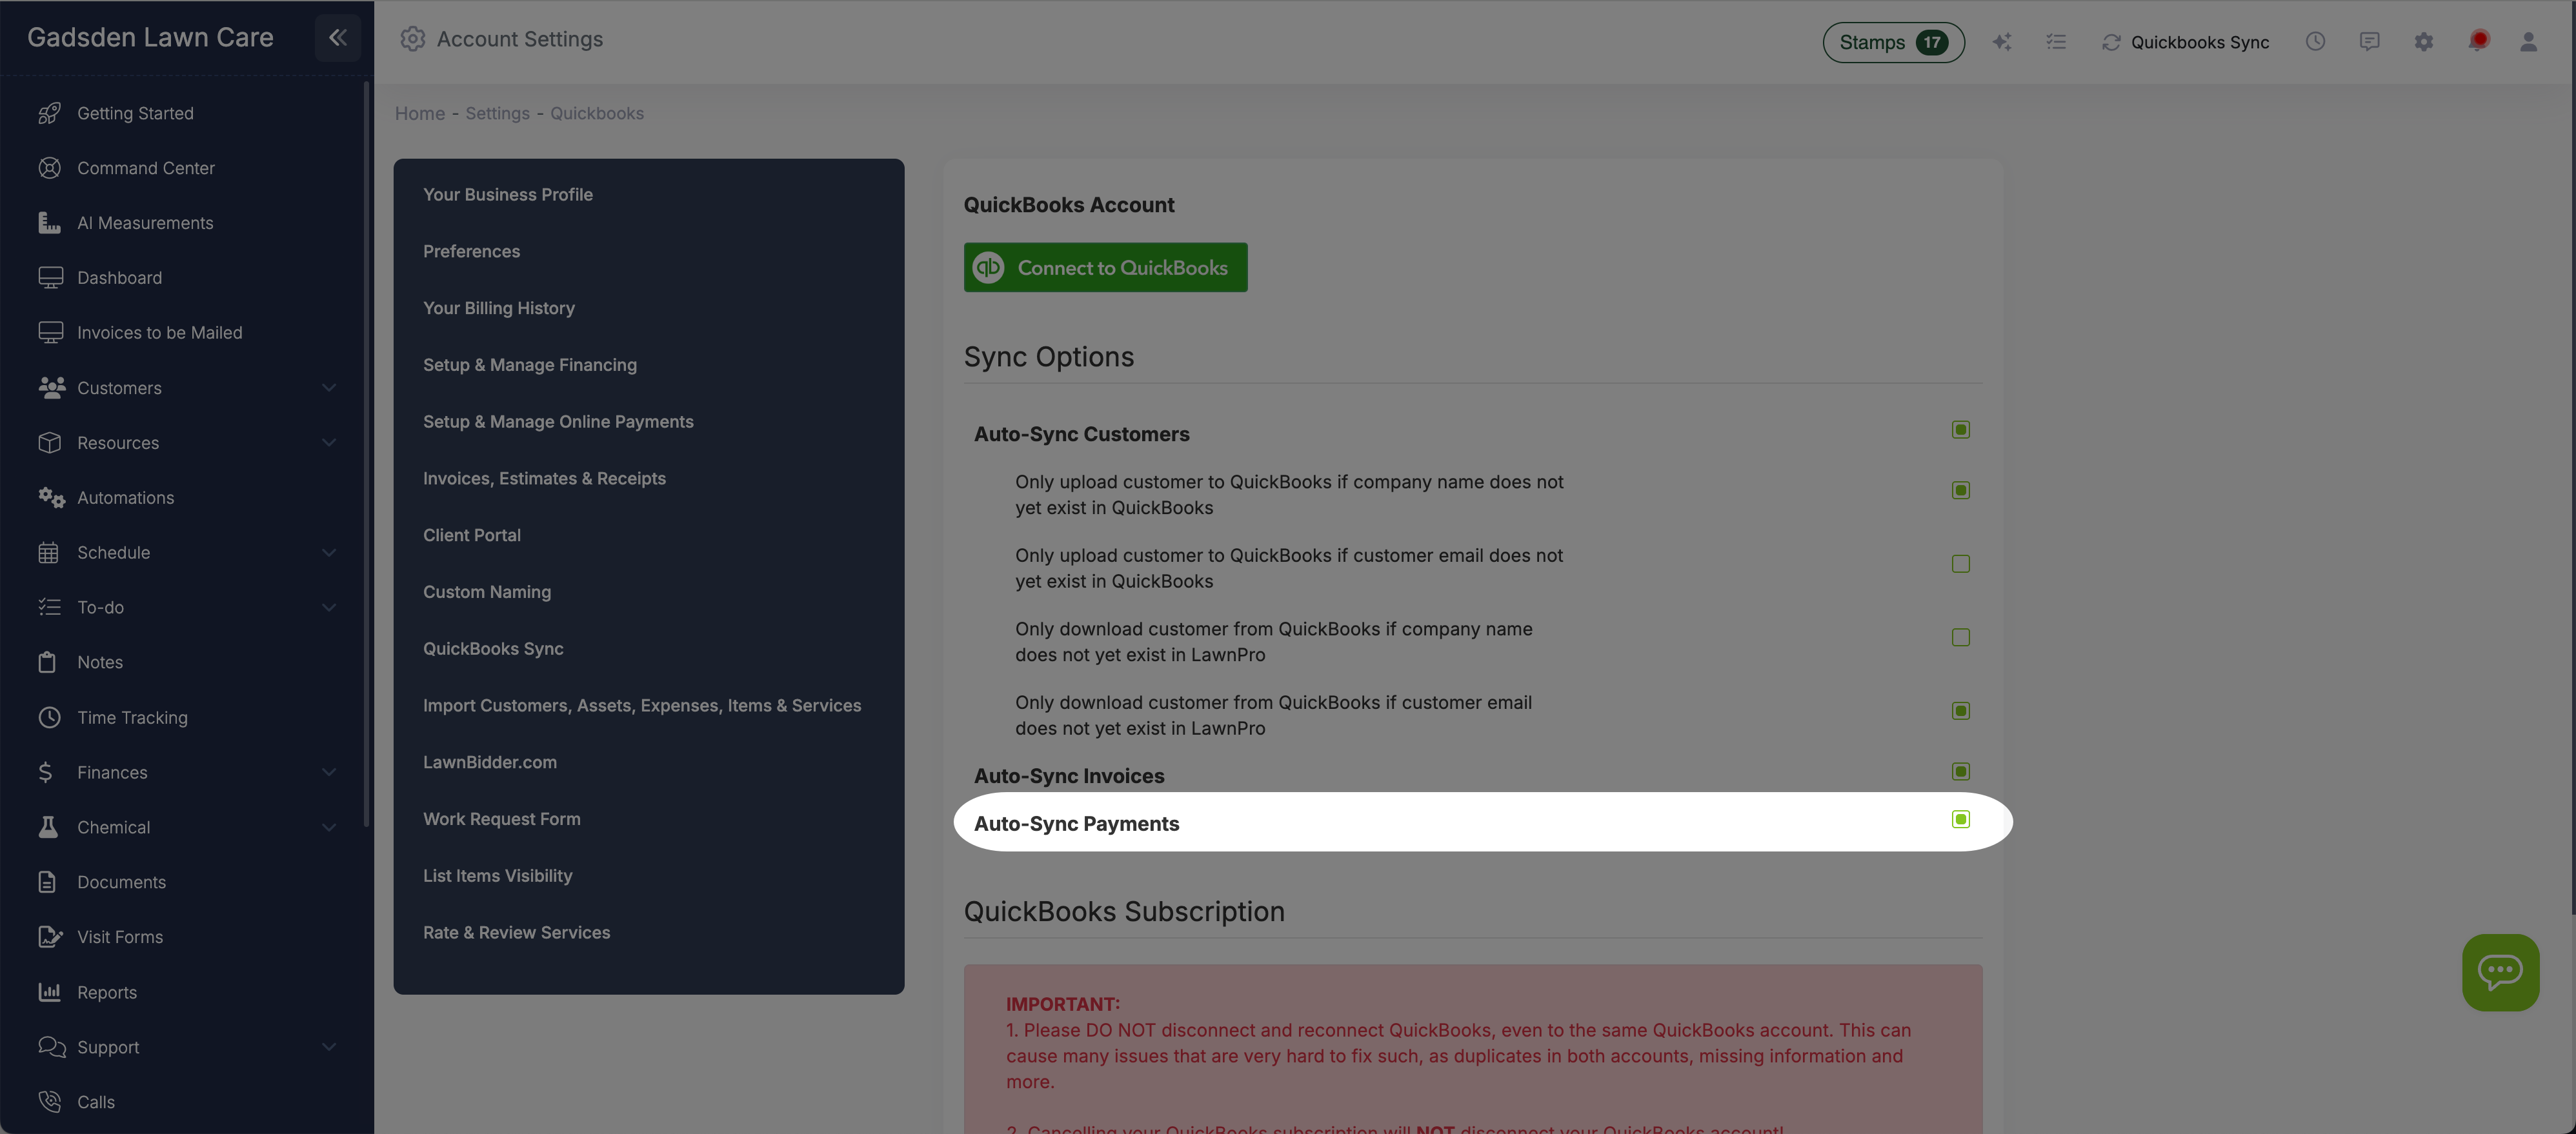Image resolution: width=2576 pixels, height=1134 pixels.
Task: Open the Command Center from the sidebar
Action: coord(146,167)
